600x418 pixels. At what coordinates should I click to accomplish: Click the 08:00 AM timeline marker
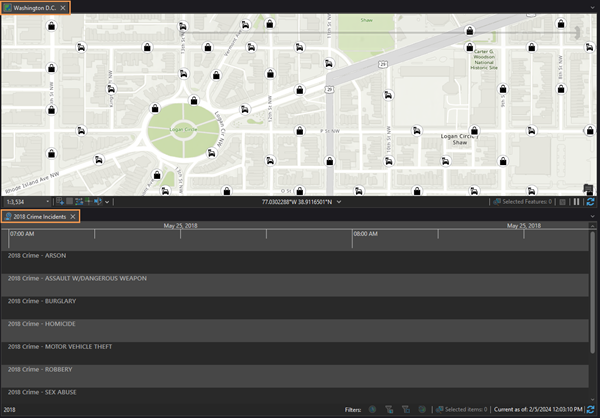(x=365, y=234)
